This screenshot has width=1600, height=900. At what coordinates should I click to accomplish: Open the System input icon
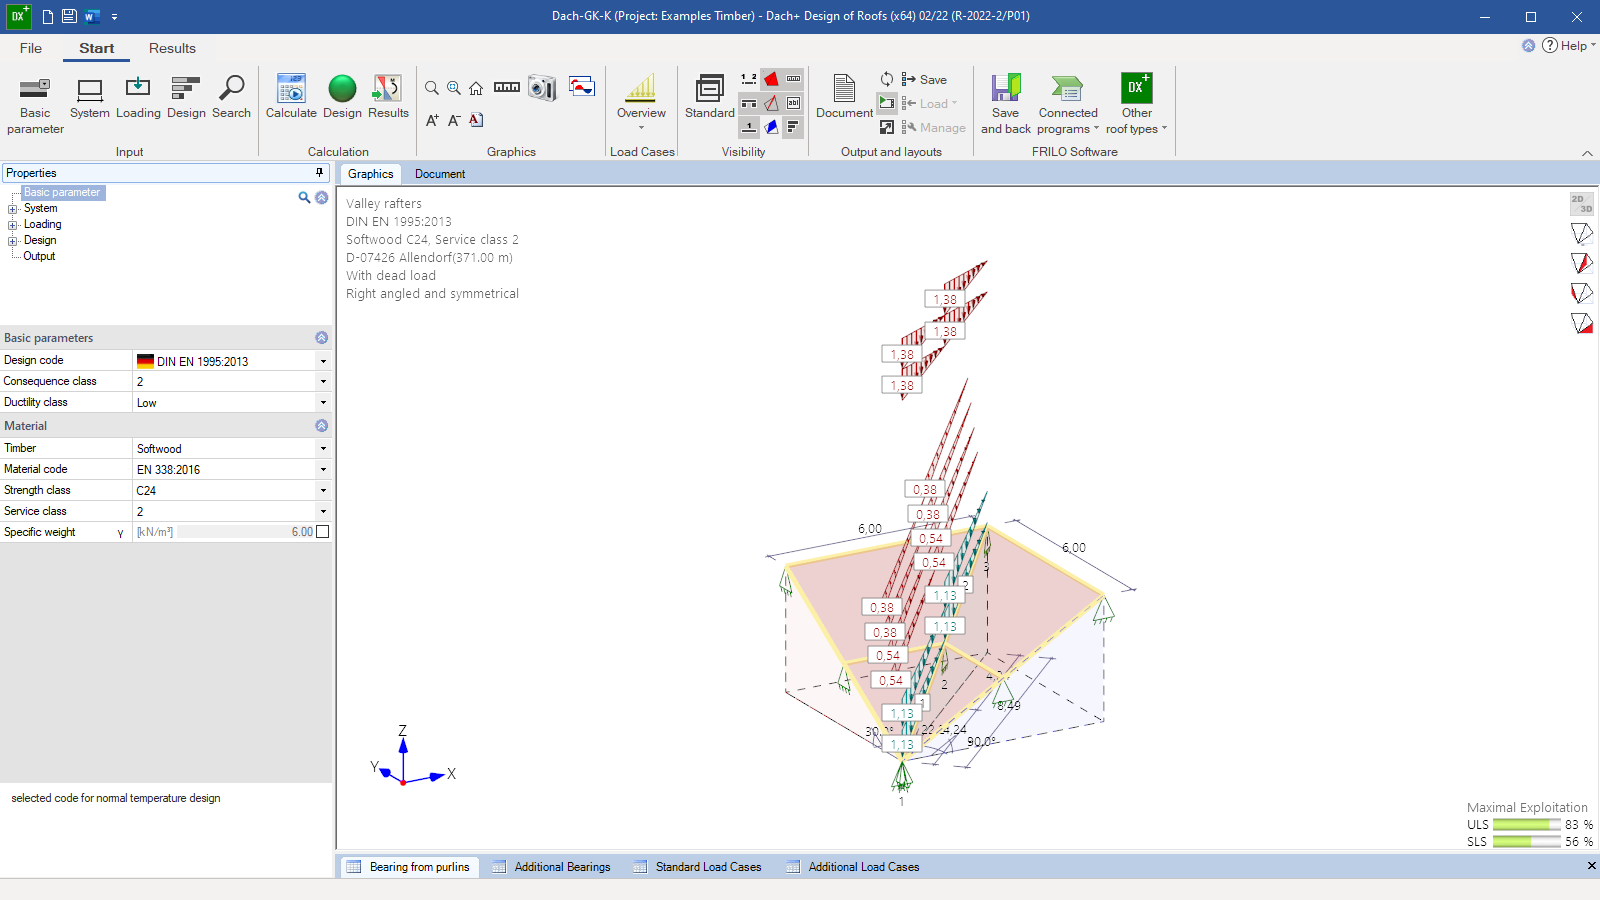[x=90, y=98]
